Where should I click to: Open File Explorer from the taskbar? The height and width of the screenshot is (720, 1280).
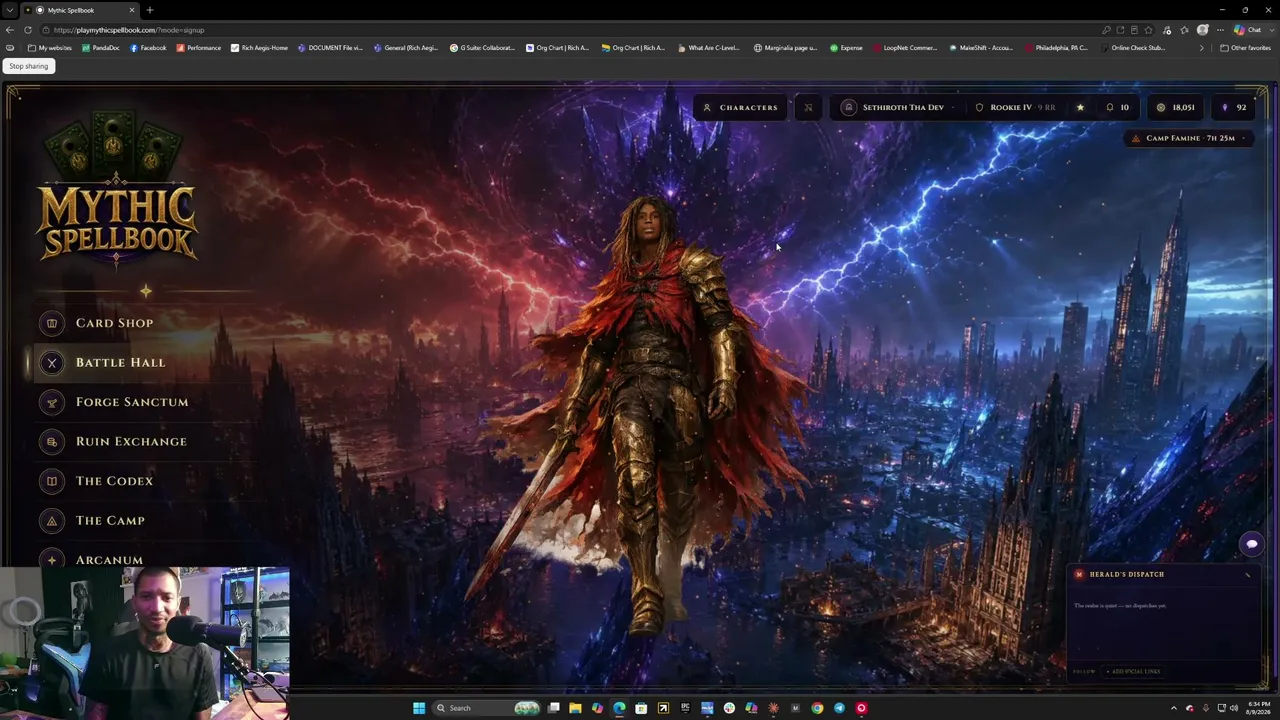tap(575, 708)
